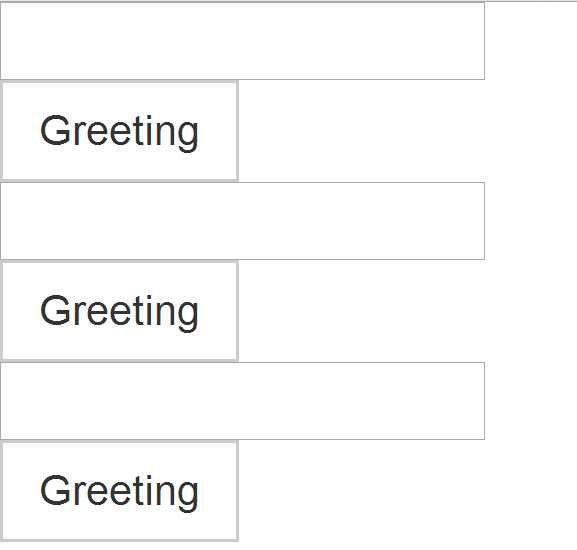577x550 pixels.
Task: Click the topmost empty text input field
Action: (243, 41)
